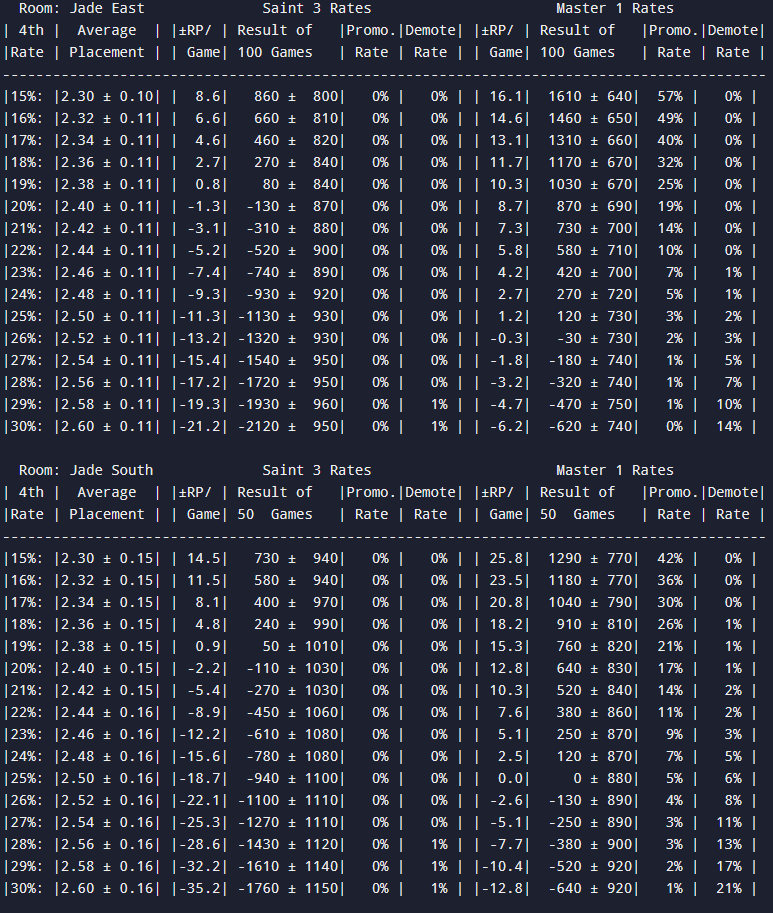Click the 16.1 RP per game value

506,97
